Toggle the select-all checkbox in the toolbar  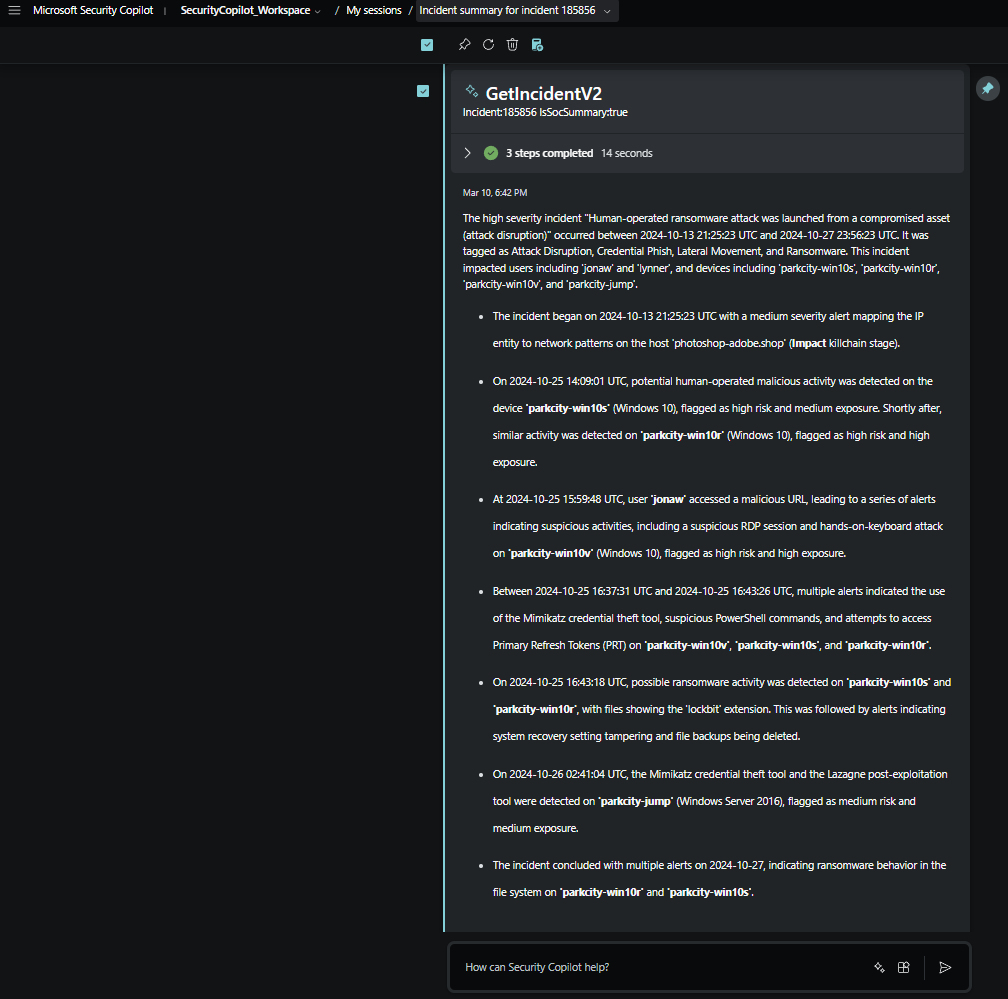(427, 45)
